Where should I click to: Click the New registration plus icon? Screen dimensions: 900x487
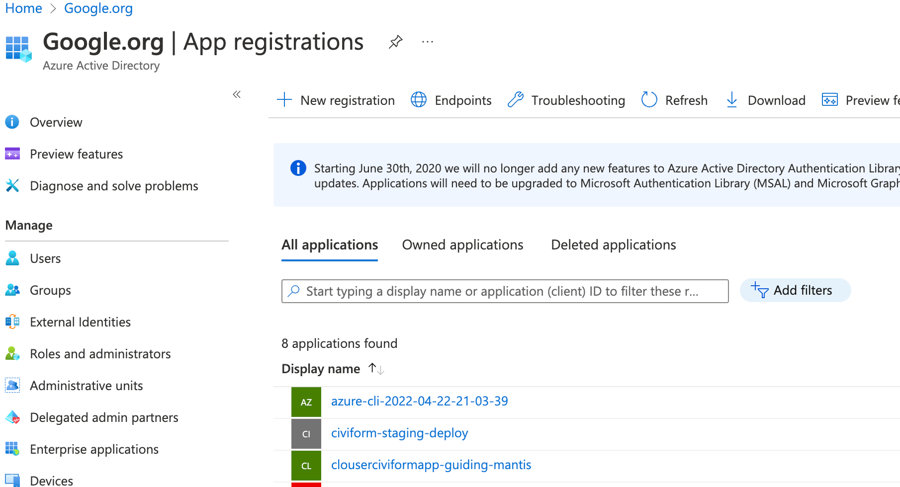coord(285,100)
